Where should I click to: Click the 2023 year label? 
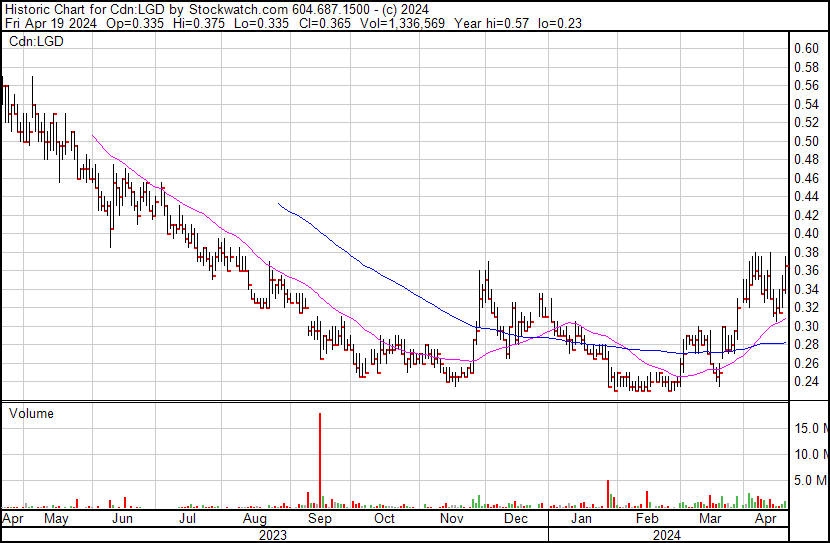[x=272, y=535]
